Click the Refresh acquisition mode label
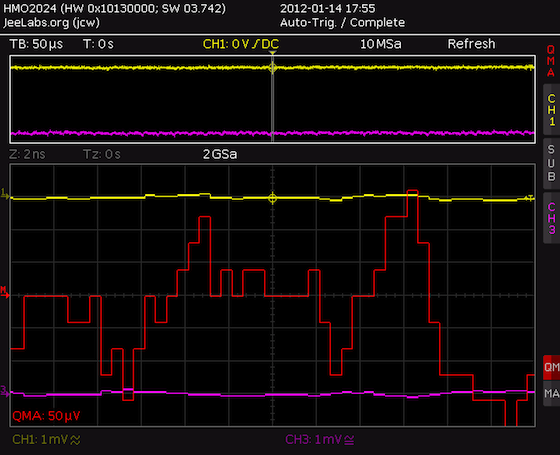The width and height of the screenshot is (560, 455). [x=471, y=44]
